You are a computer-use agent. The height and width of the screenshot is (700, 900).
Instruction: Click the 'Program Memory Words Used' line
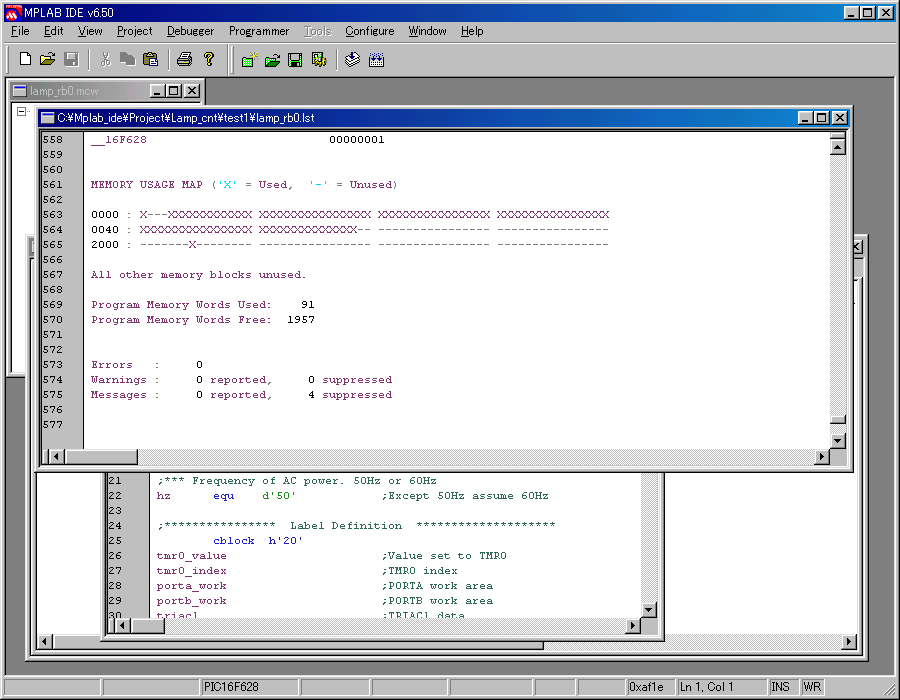tap(203, 305)
